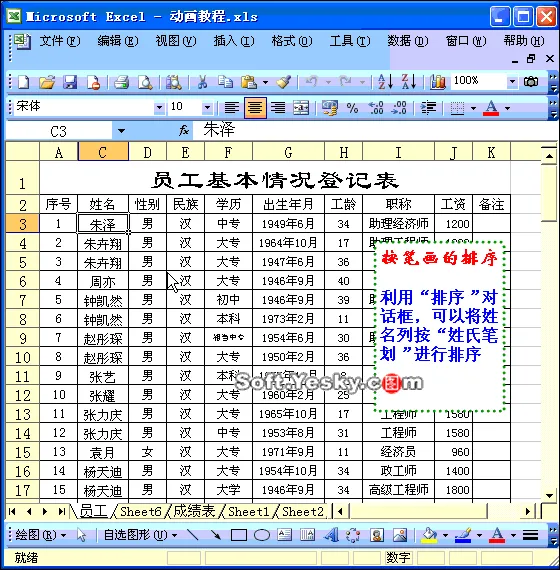The image size is (560, 570).
Task: Sort ascending A to Z
Action: click(x=385, y=82)
